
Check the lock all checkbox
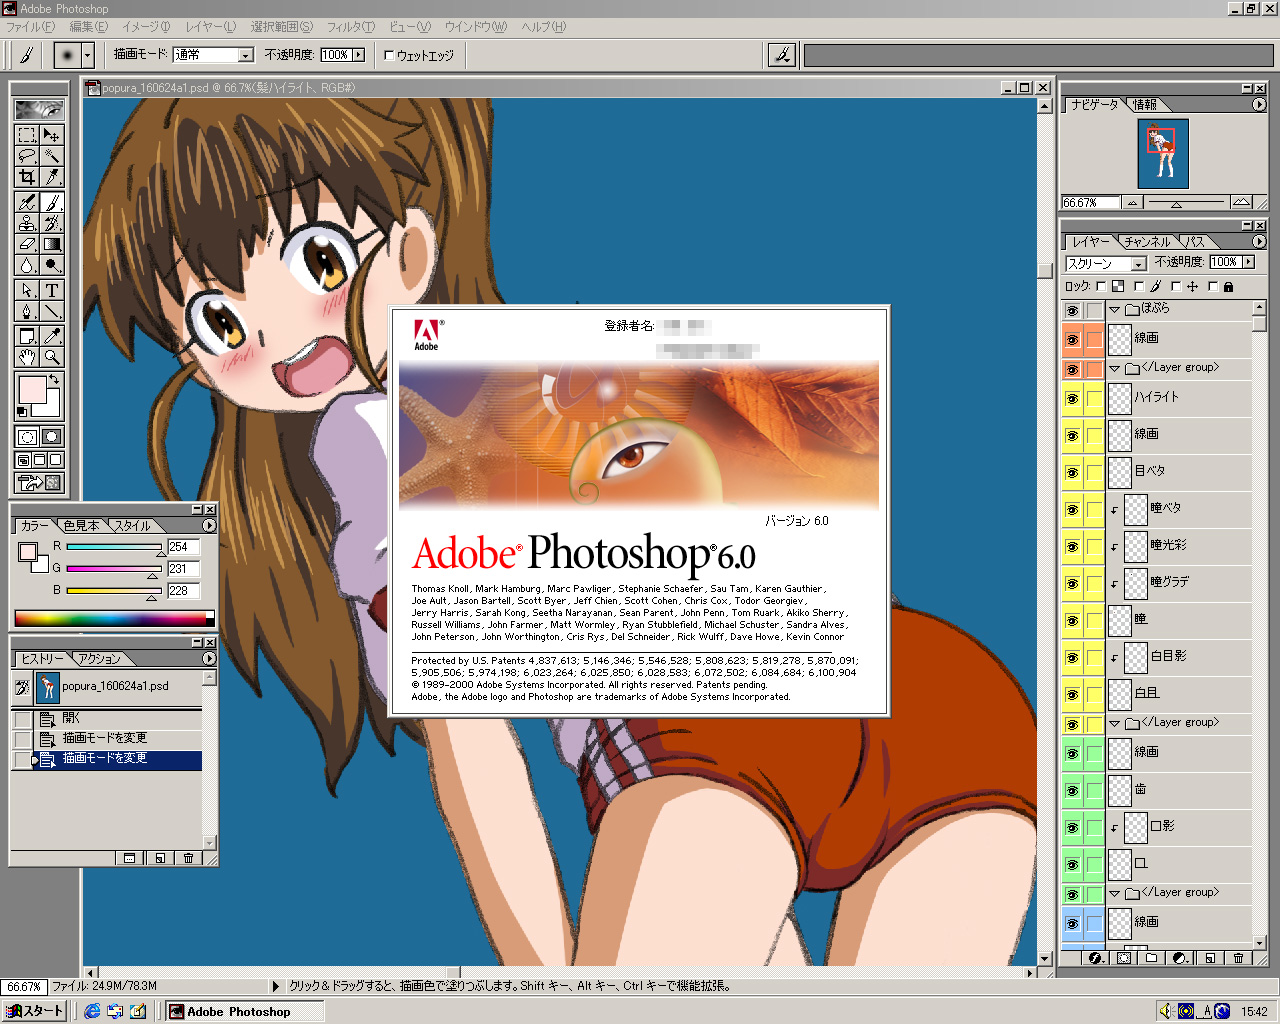point(1213,287)
